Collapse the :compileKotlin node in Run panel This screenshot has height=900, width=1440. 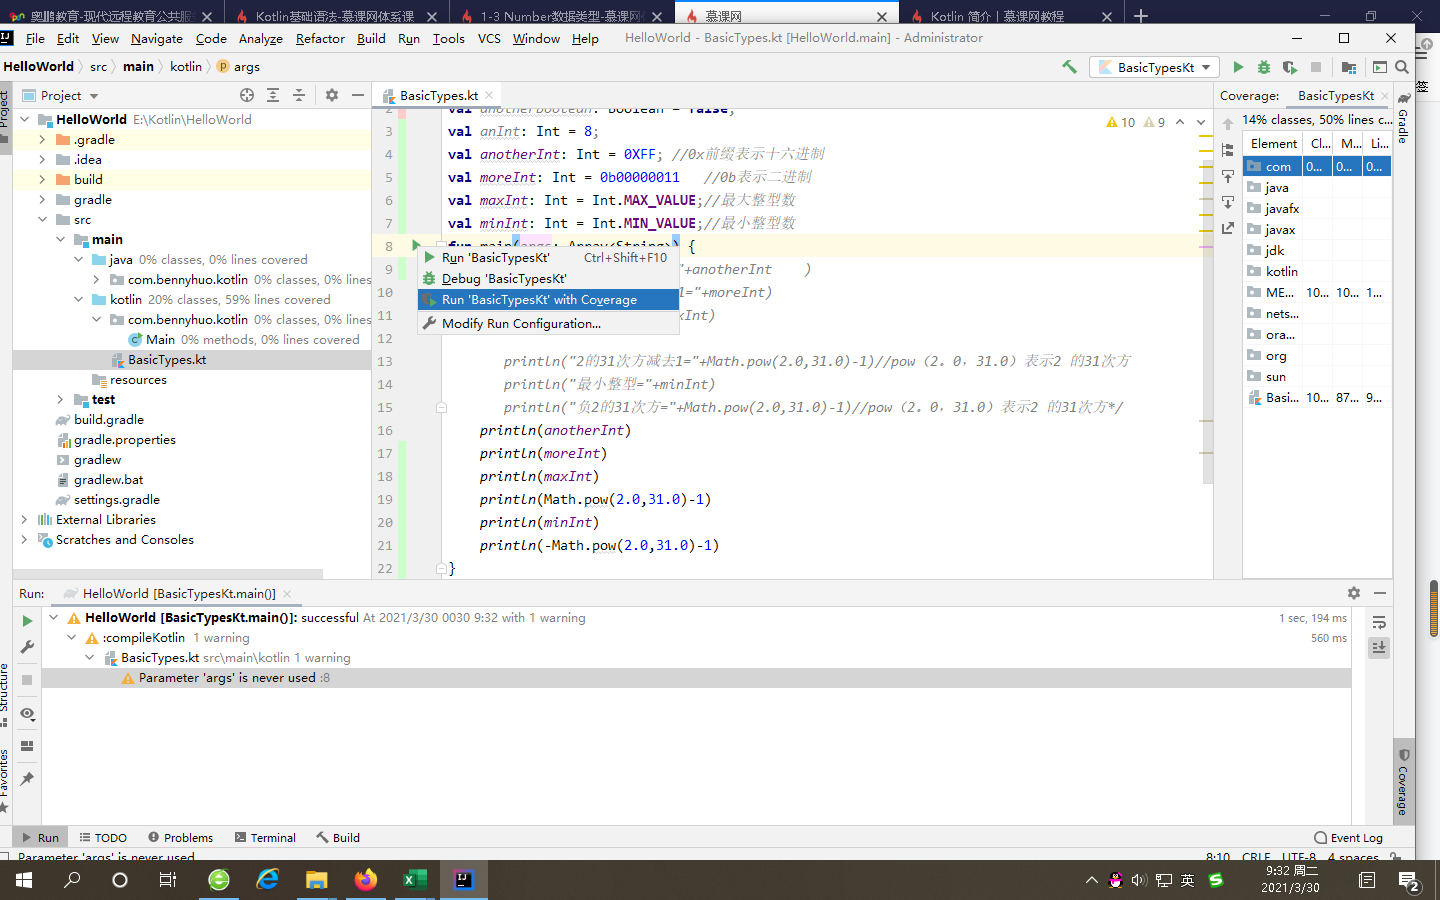click(x=72, y=638)
